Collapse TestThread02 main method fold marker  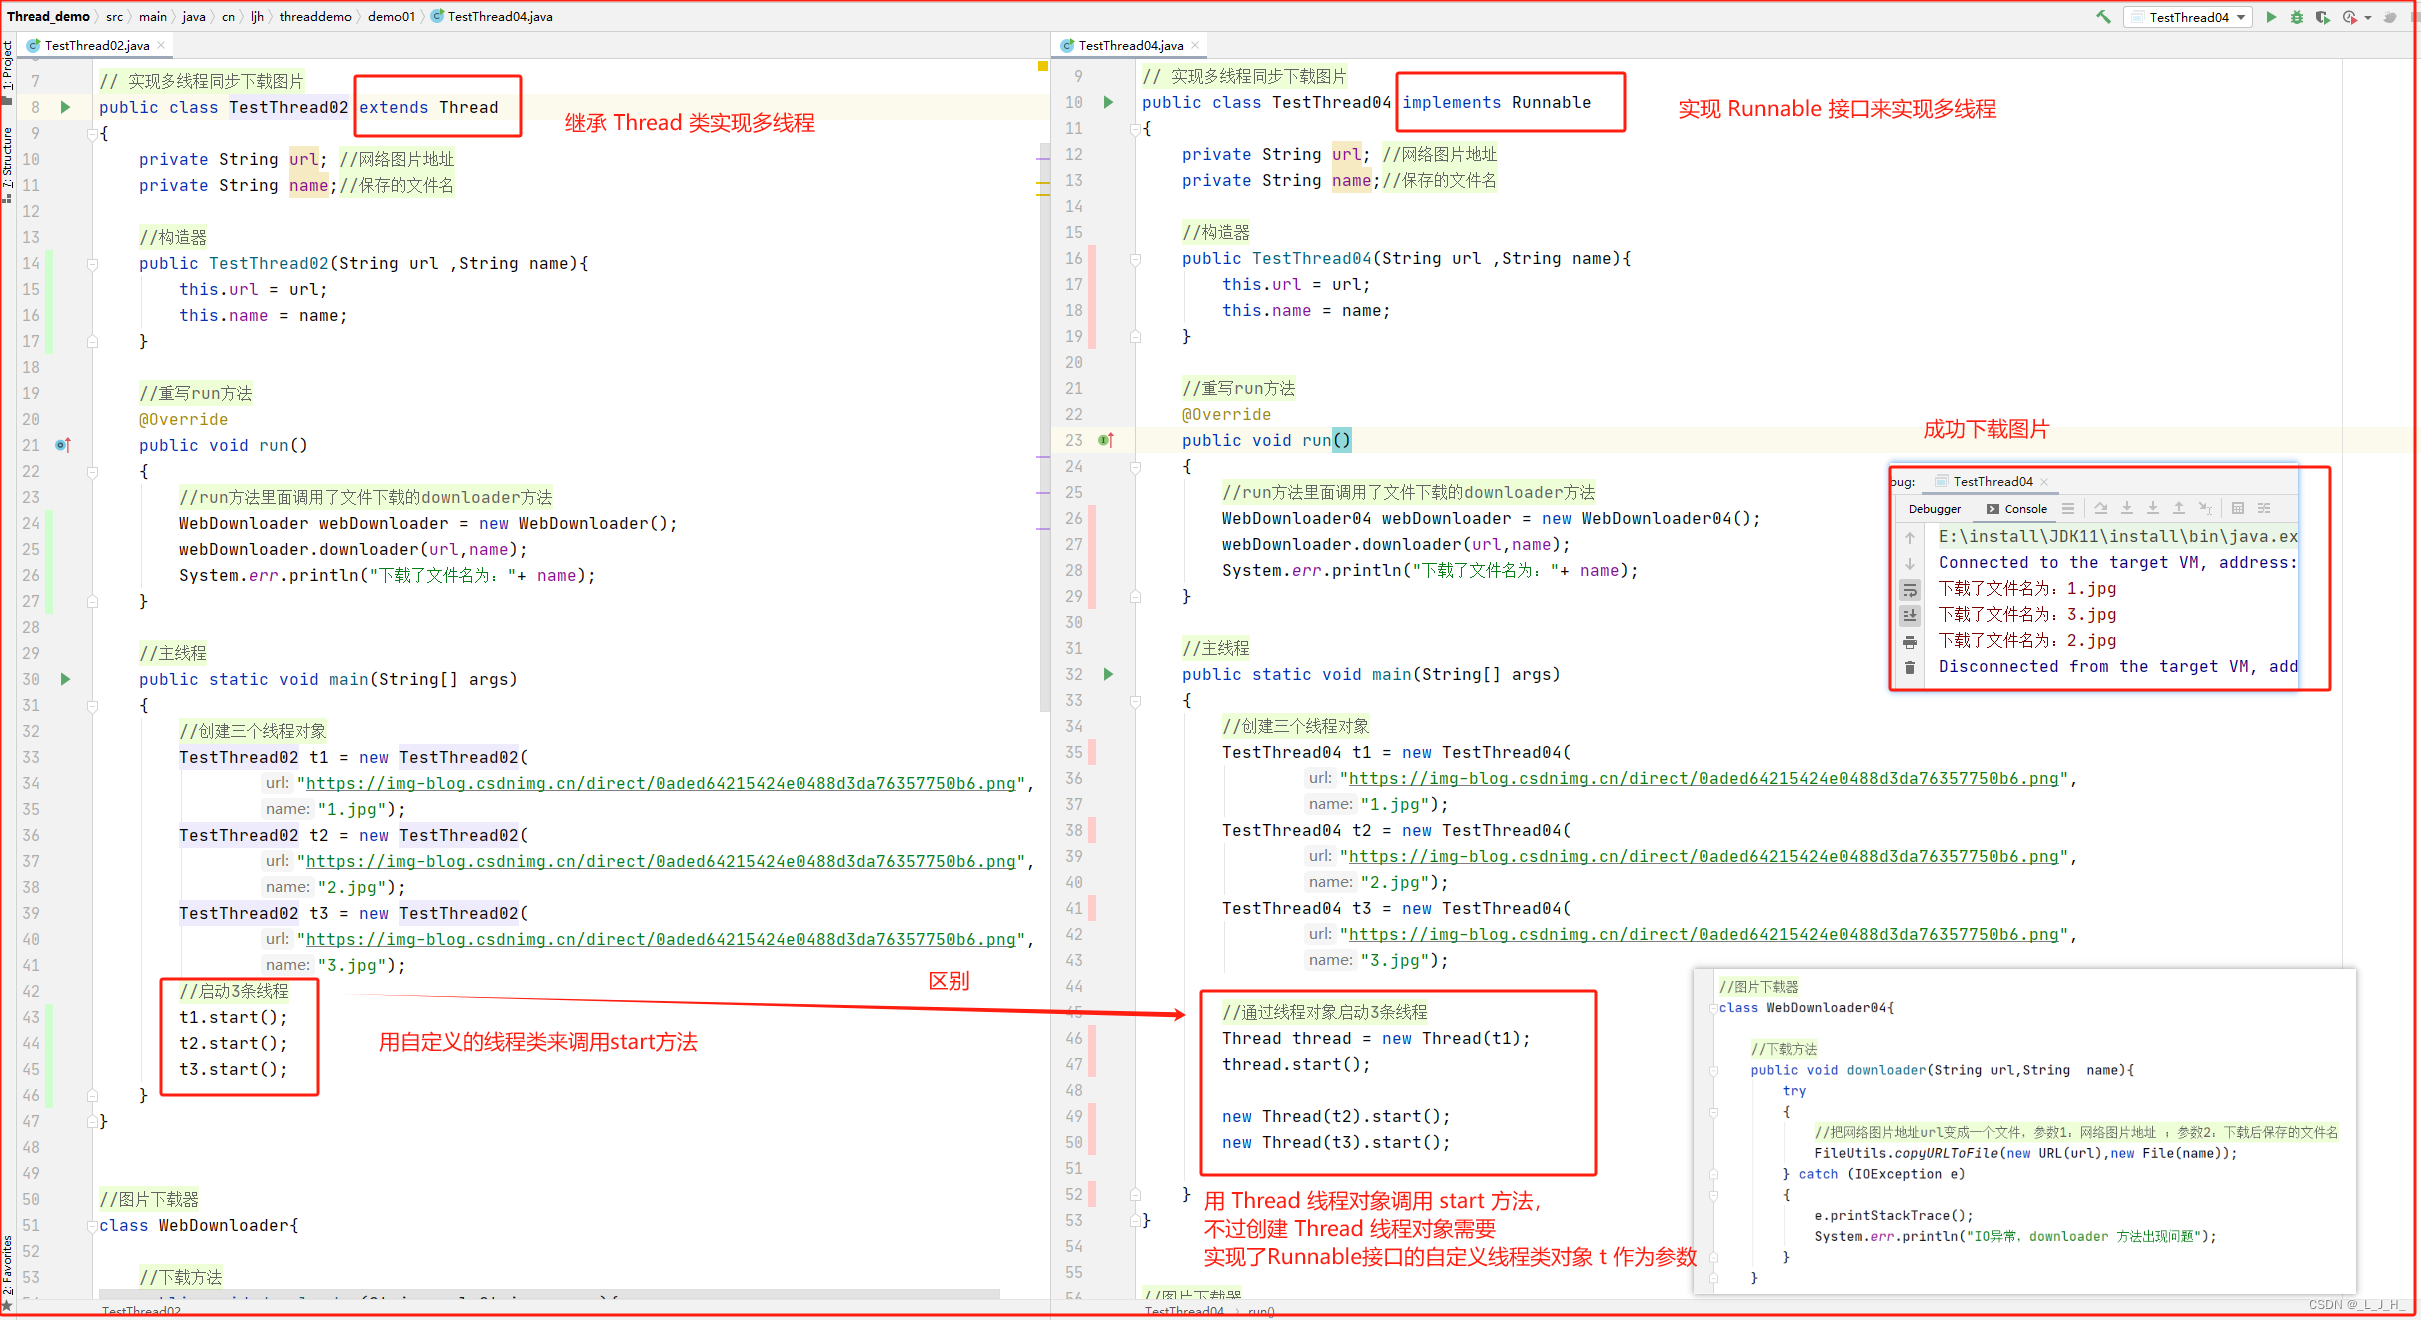(92, 706)
